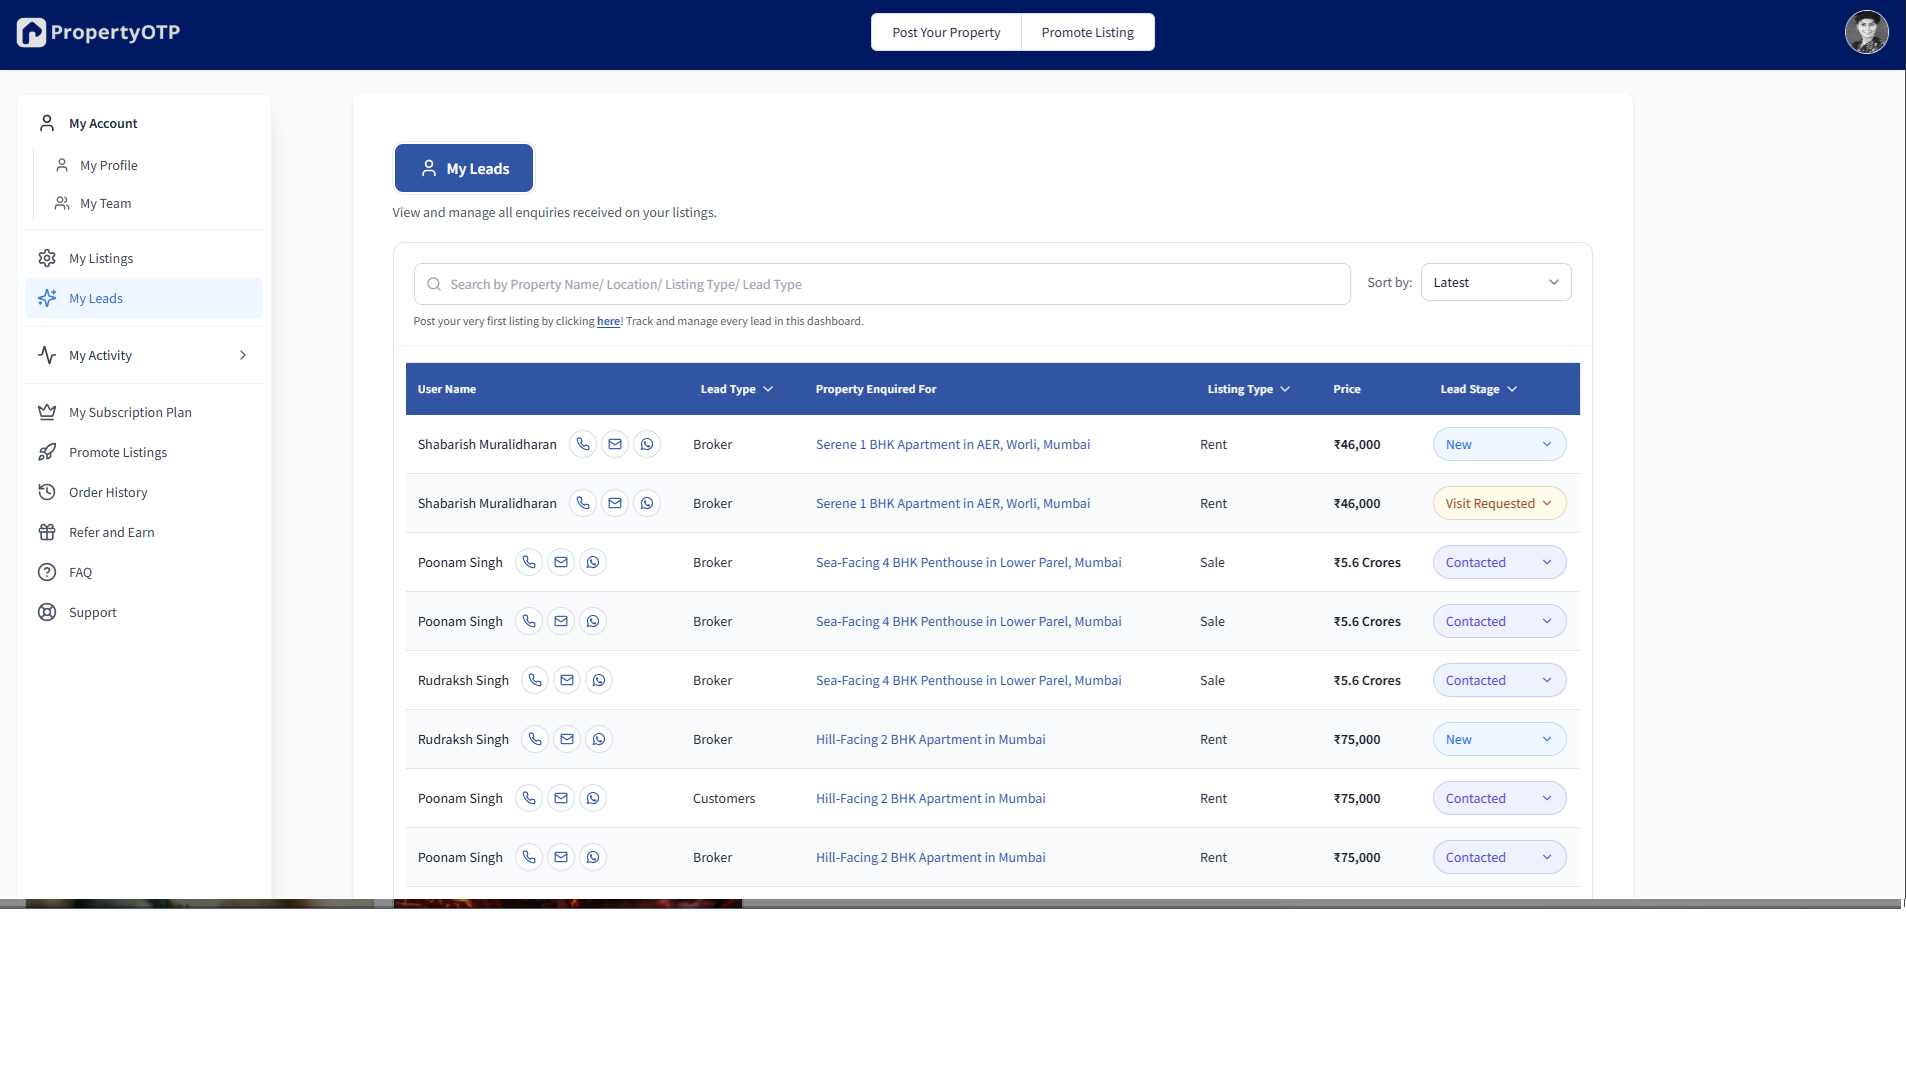The height and width of the screenshot is (1067, 1906).
Task: Click the Promote Listings rocket icon
Action: 47,452
